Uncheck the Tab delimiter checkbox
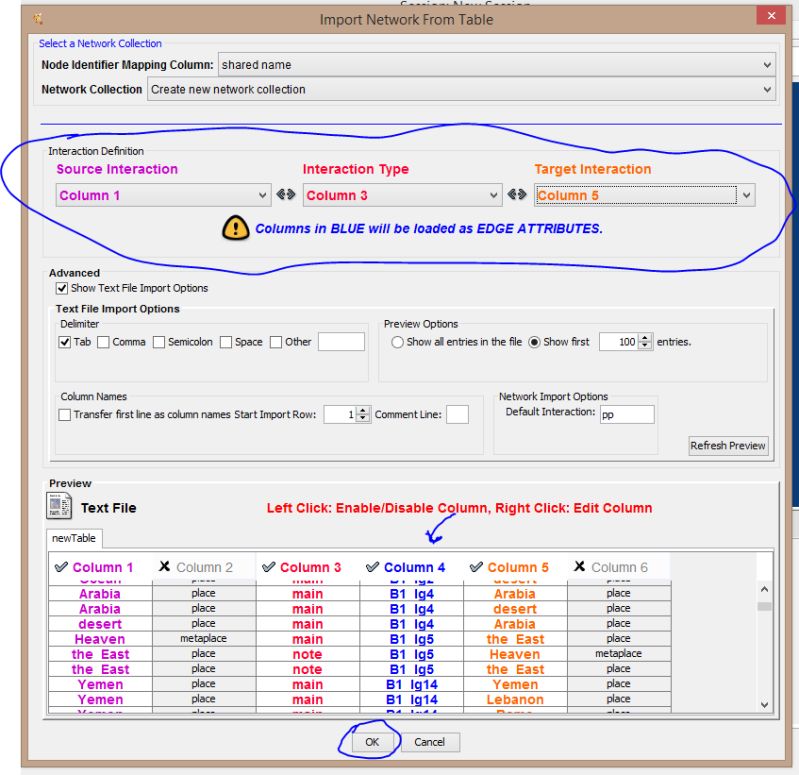Image resolution: width=799 pixels, height=775 pixels. [65, 342]
